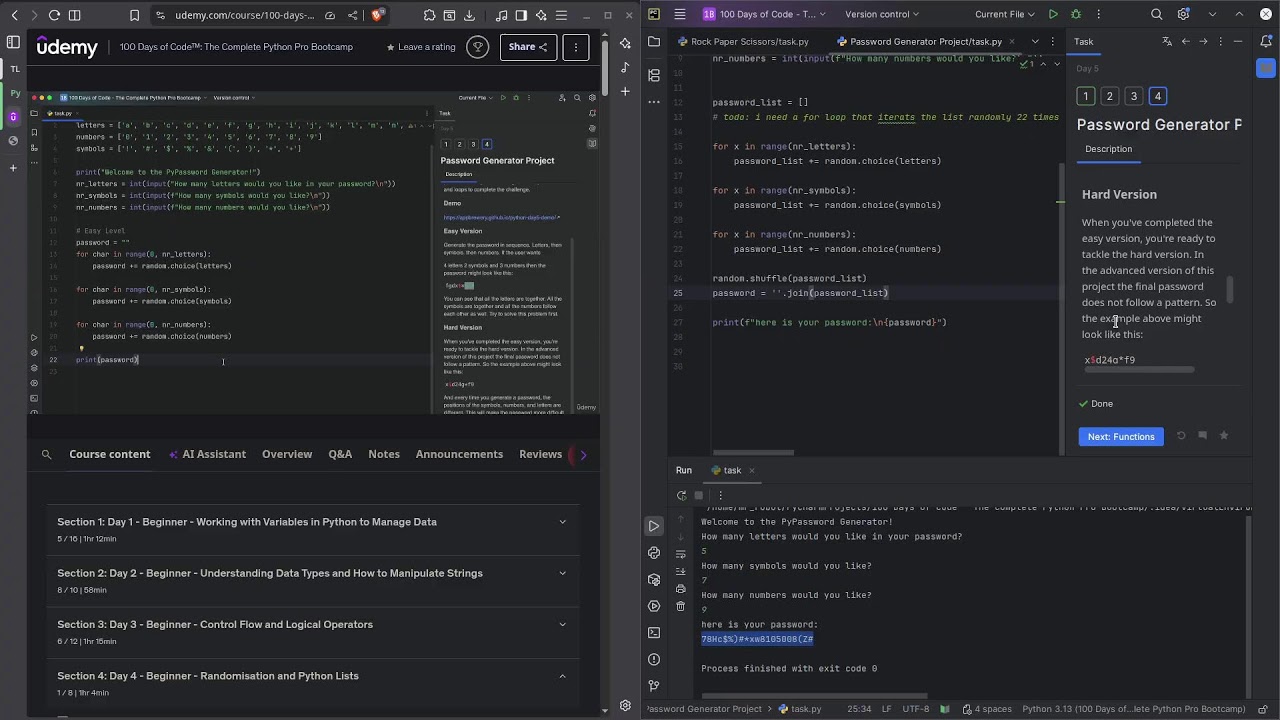
Task: Open the AI Assistant tab on Udemy
Action: click(207, 454)
